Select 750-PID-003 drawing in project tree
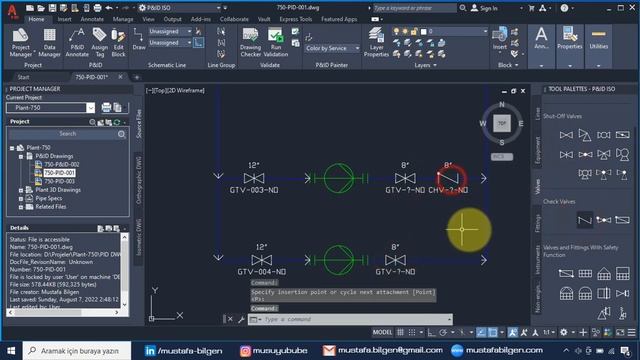Viewport: 640px width, 360px height. coord(60,181)
